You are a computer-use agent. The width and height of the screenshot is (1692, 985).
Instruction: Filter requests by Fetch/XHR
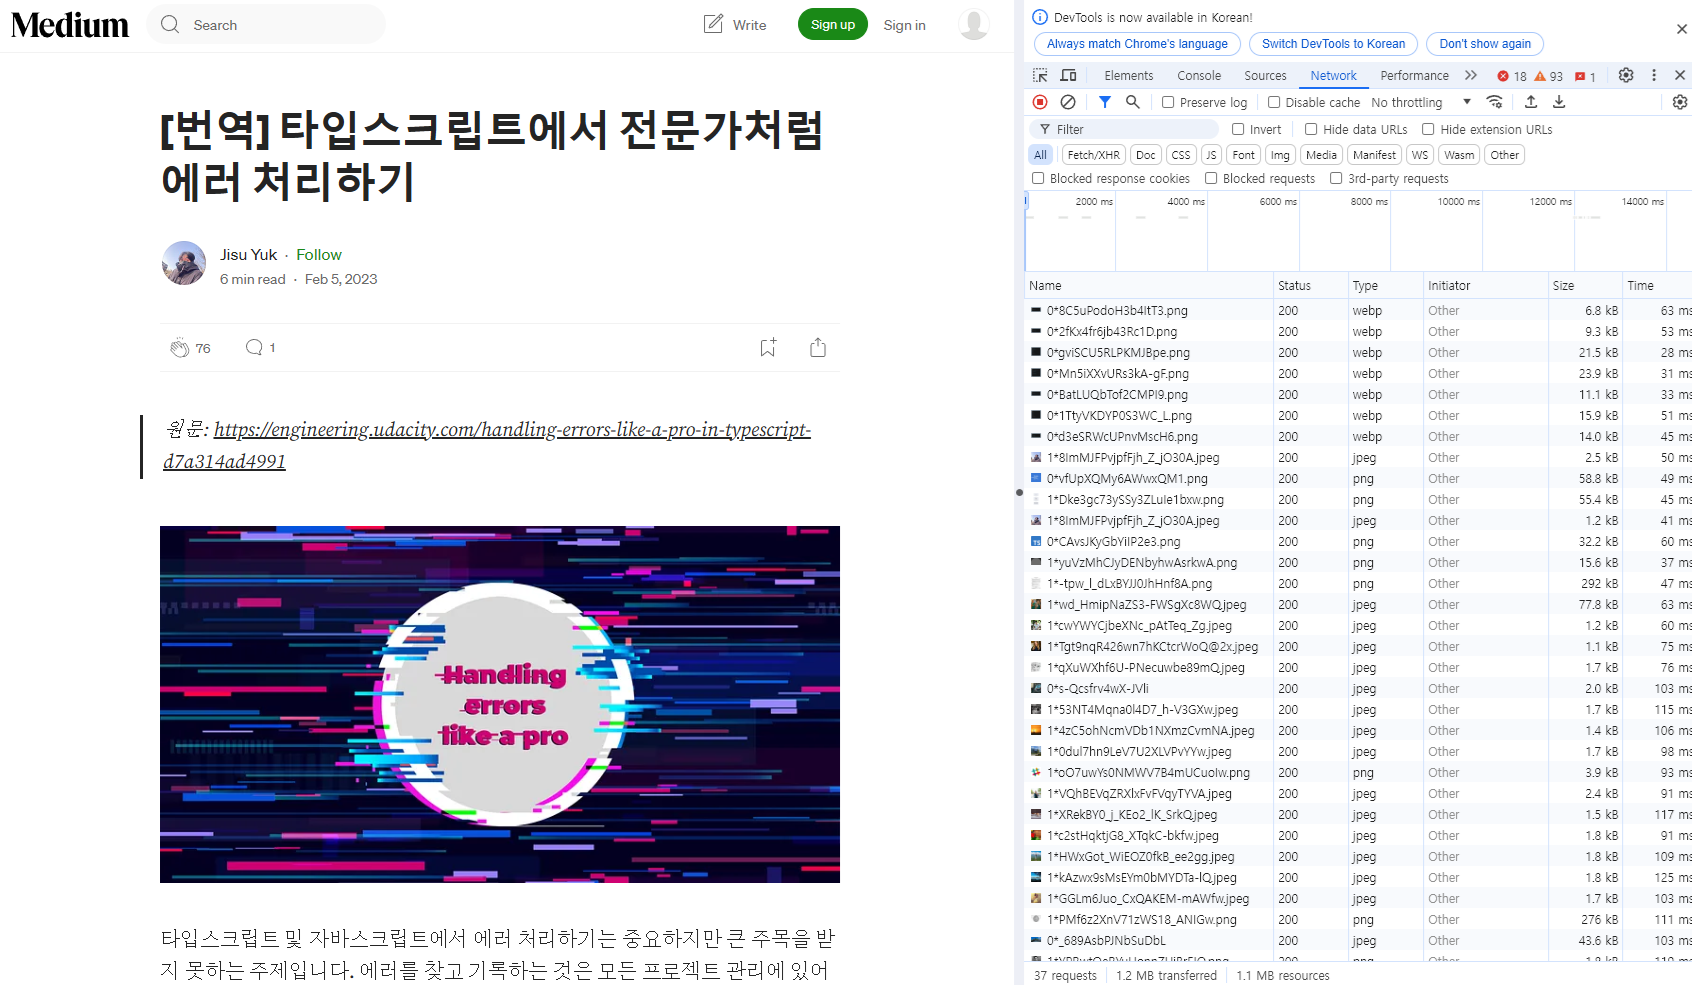tap(1093, 155)
